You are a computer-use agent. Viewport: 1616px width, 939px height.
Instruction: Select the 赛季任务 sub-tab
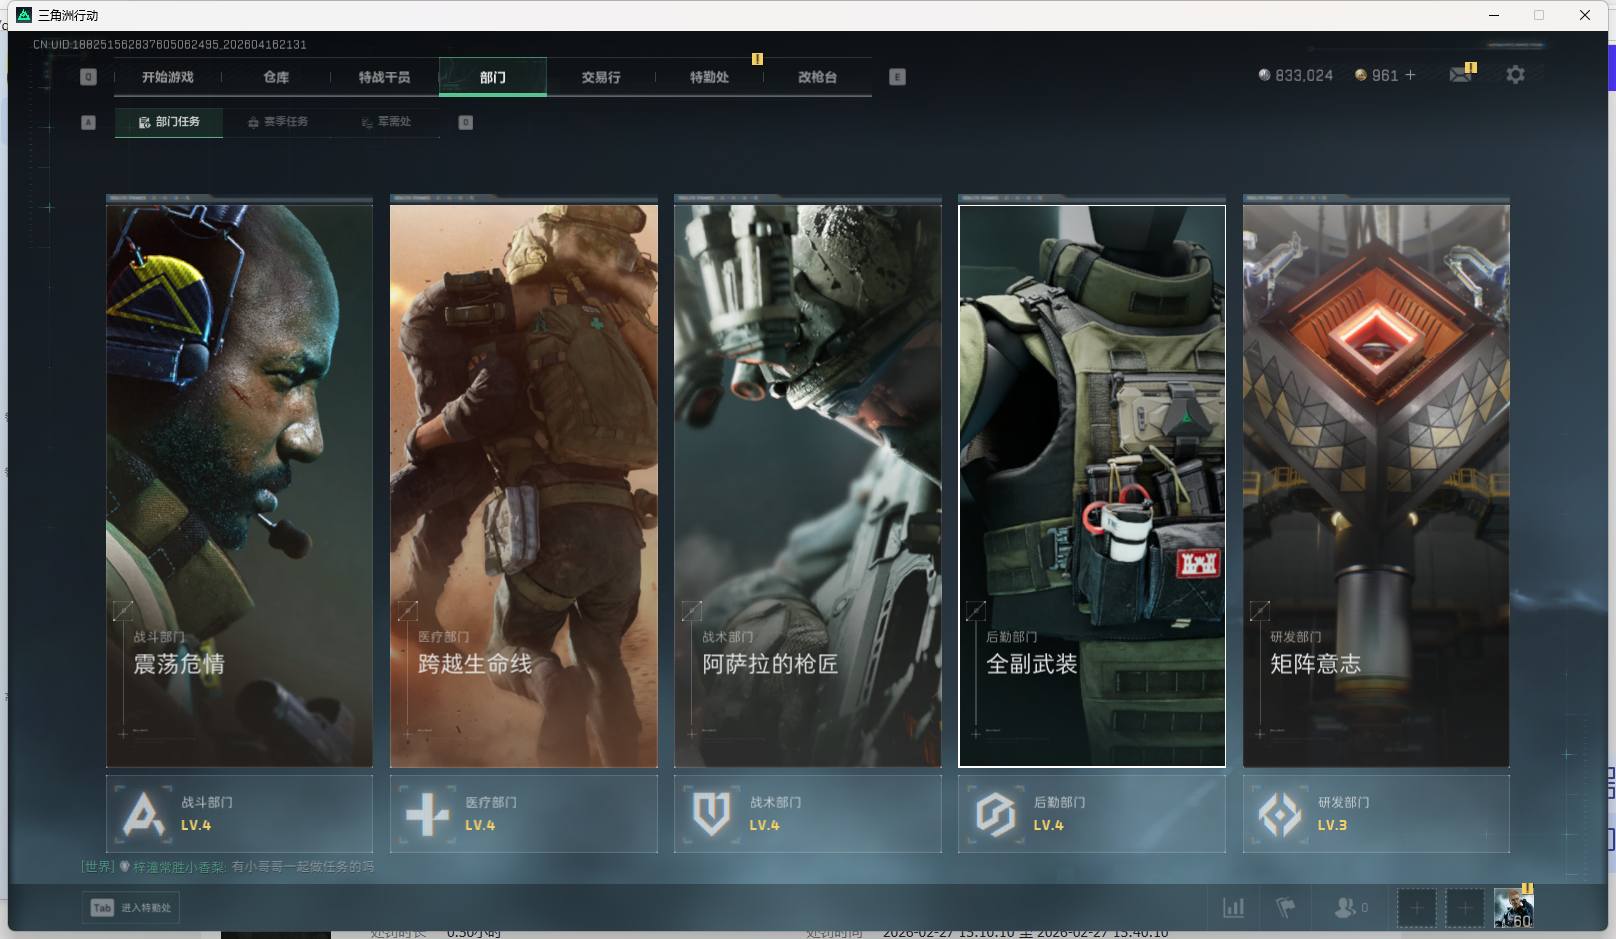(278, 122)
